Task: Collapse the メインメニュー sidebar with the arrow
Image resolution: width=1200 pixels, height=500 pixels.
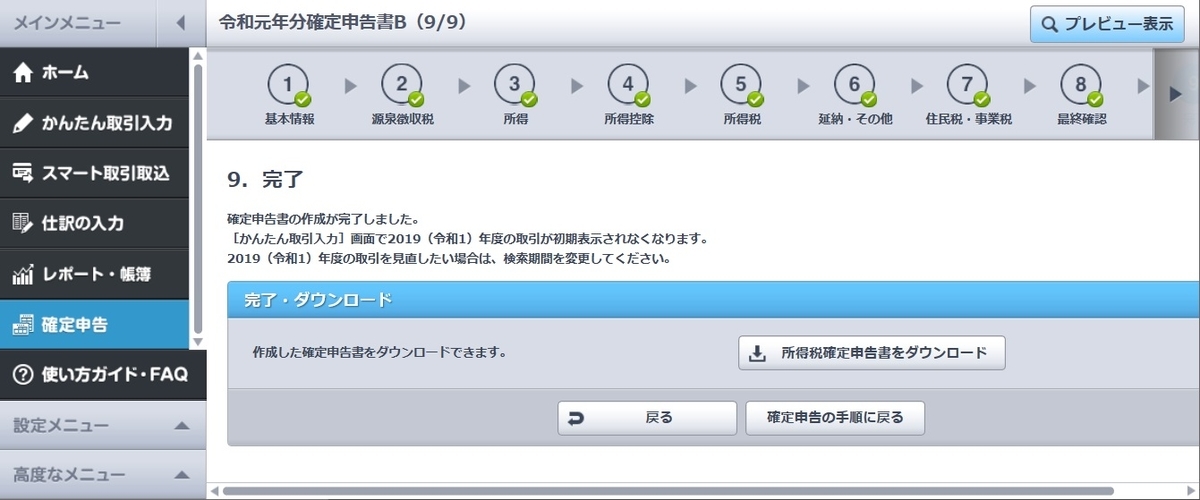Action: [x=181, y=23]
